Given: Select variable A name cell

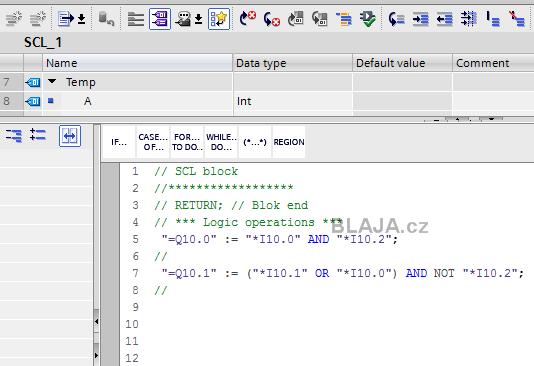Looking at the screenshot, I should 146,101.
